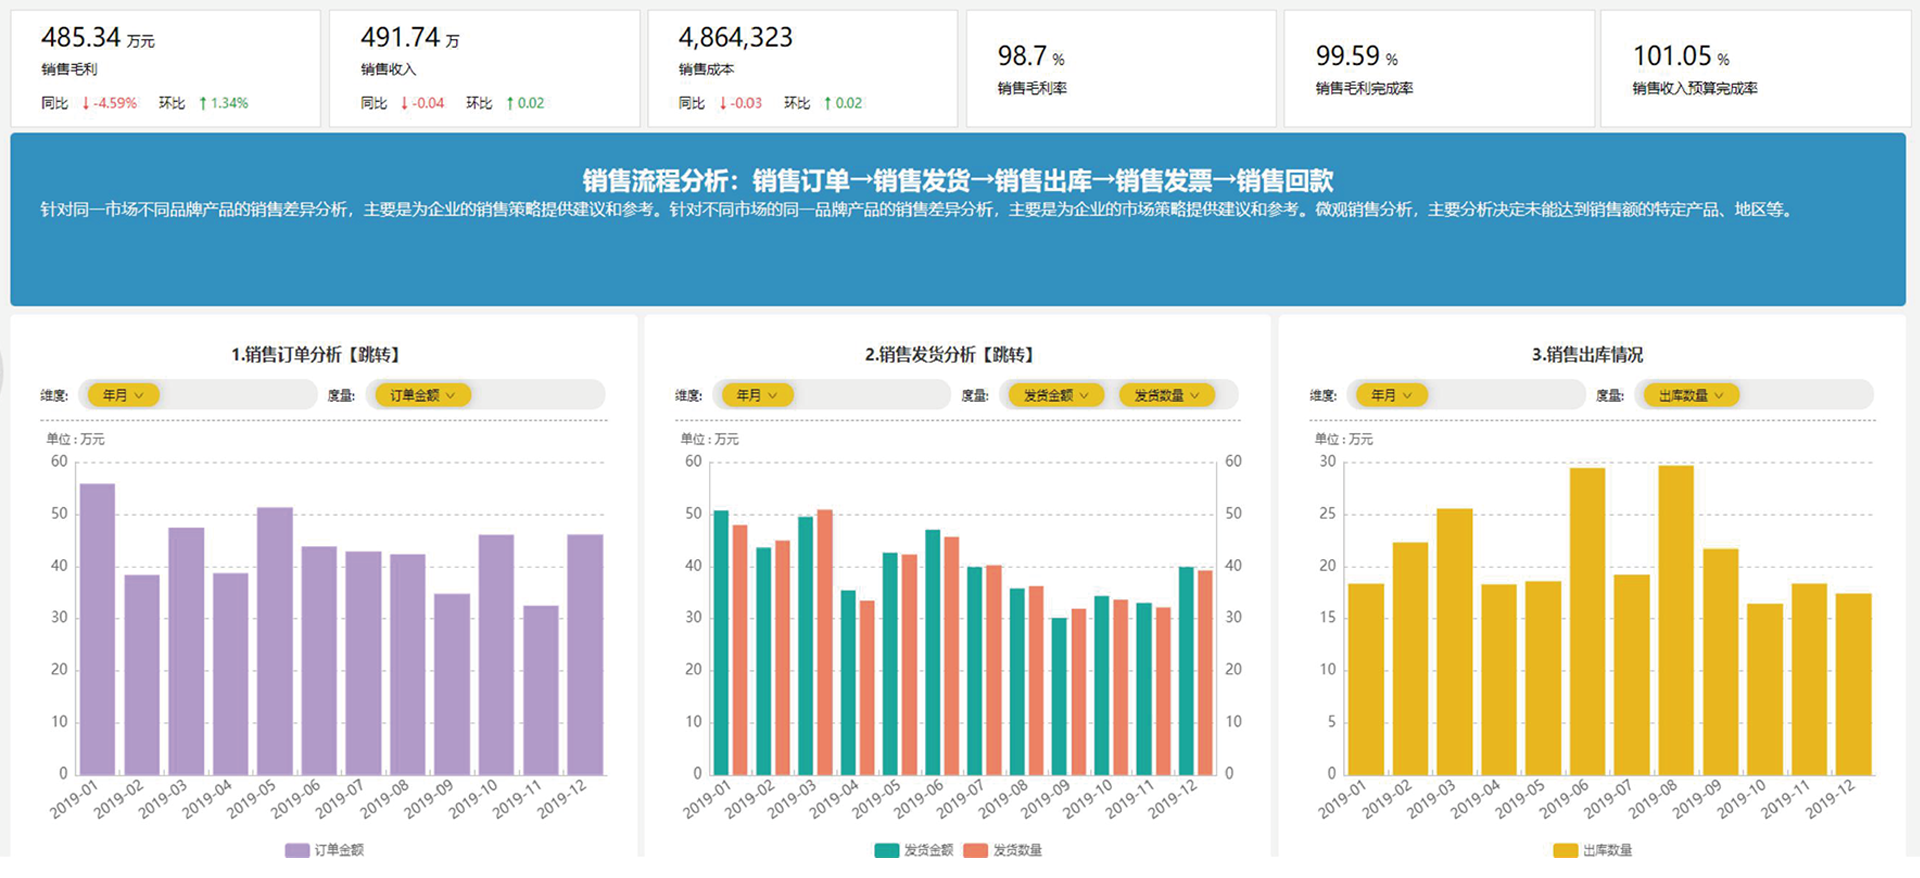Open 年月 dimension dropdown in 销售订单分析 chart
This screenshot has height=878, width=1920.
[123, 395]
